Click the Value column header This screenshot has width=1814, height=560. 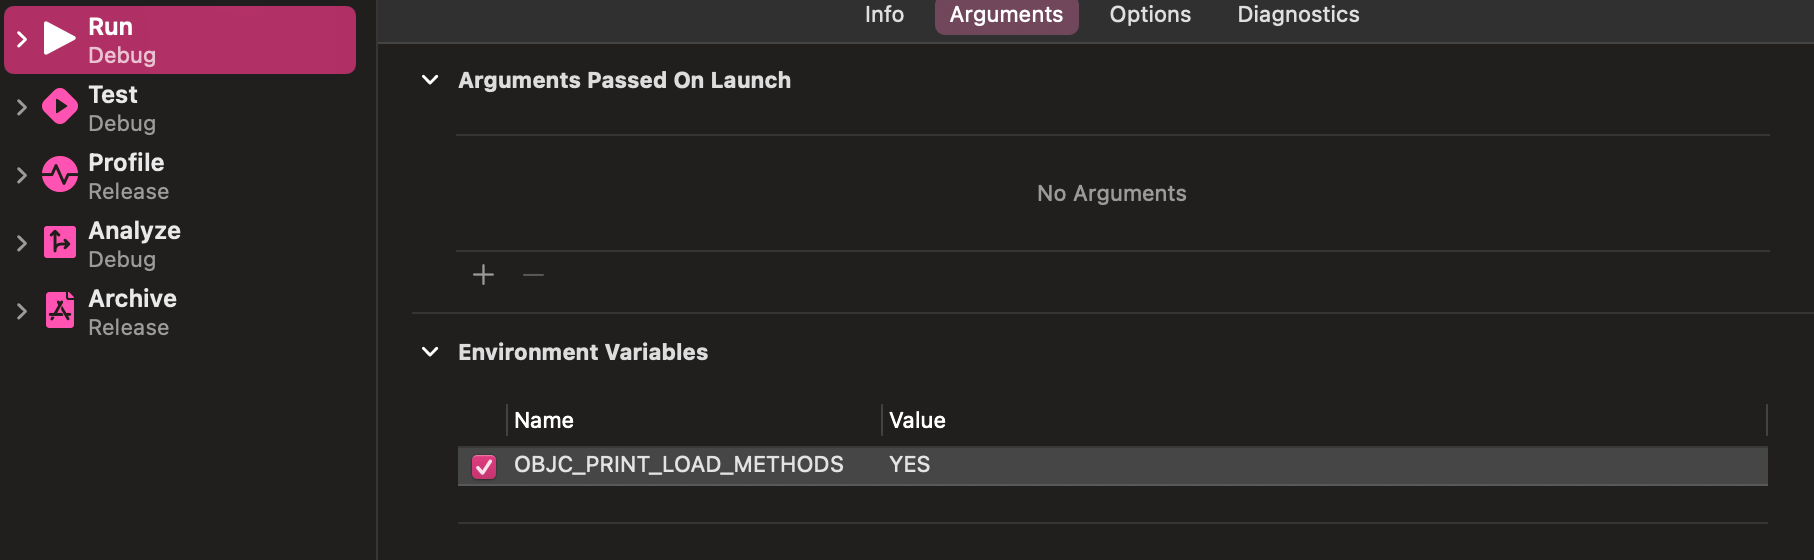click(x=917, y=420)
